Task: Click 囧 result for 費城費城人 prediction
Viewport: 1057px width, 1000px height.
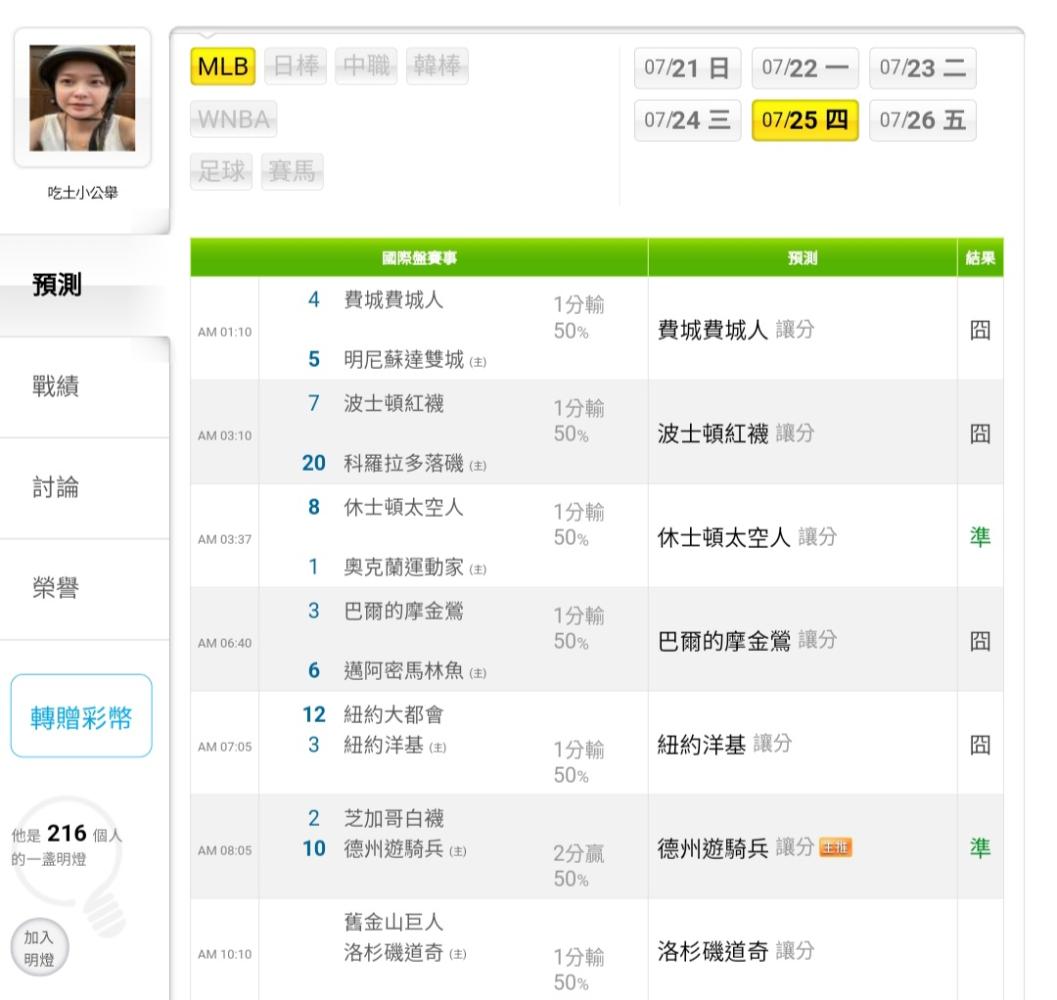Action: coord(980,330)
